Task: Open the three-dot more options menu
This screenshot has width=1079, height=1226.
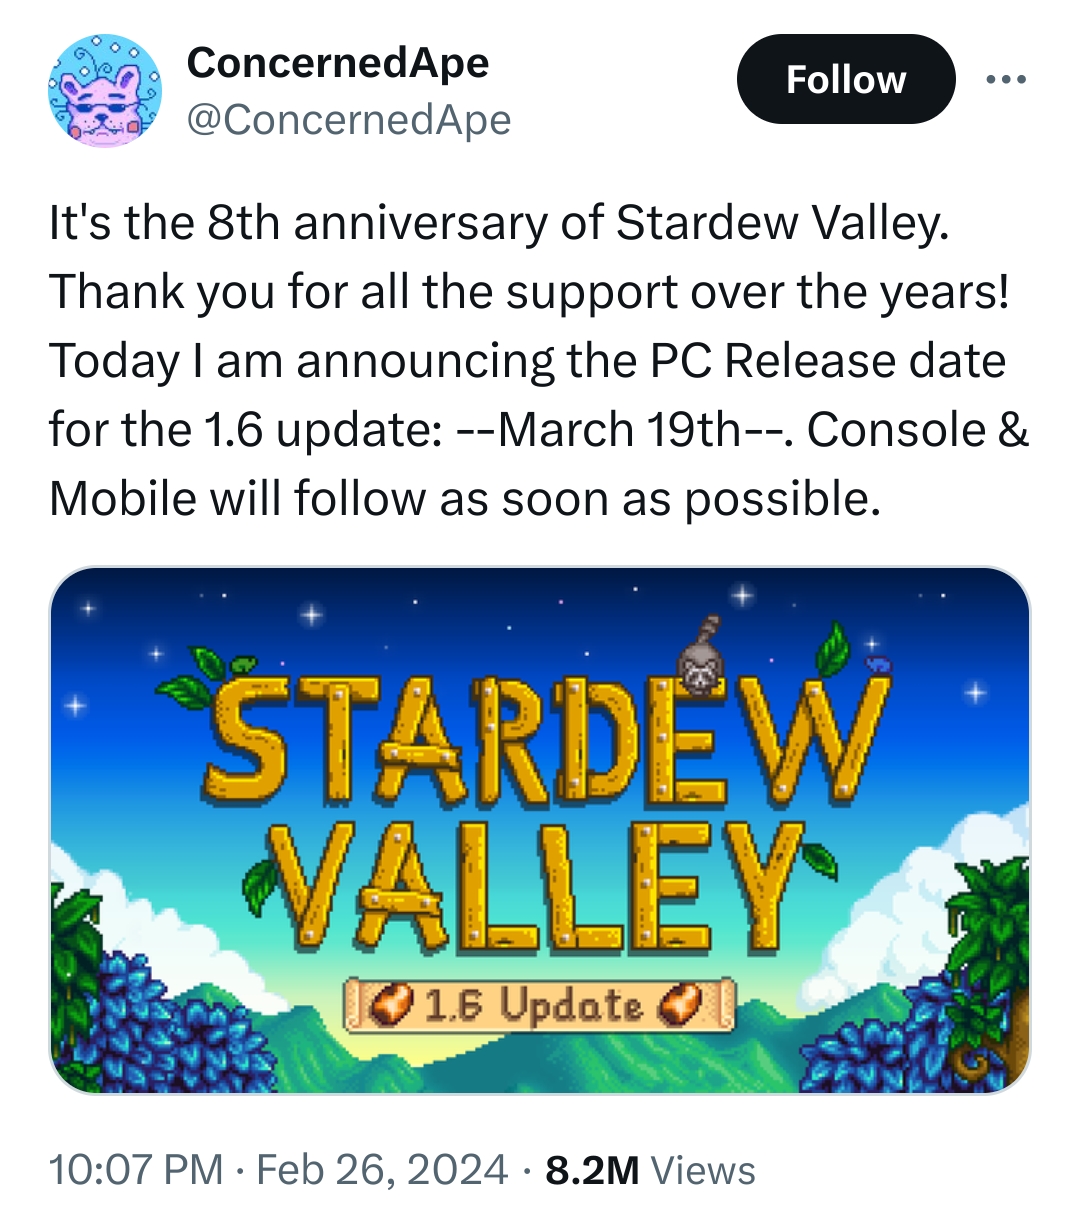Action: click(1005, 79)
